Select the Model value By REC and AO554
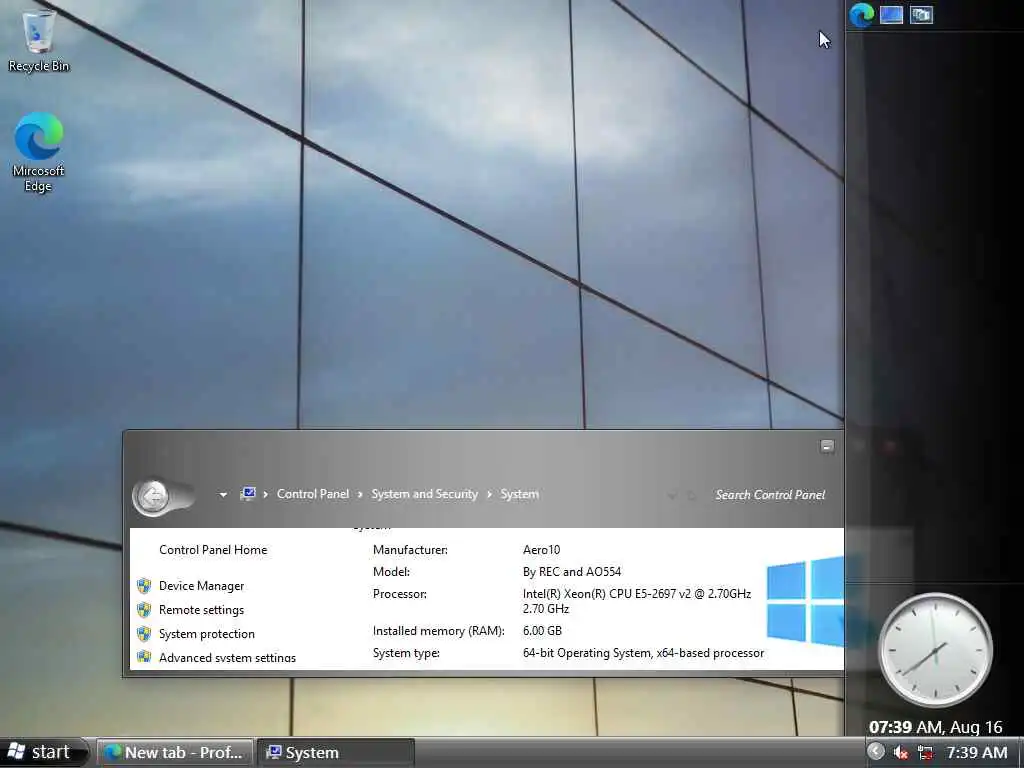 point(572,572)
